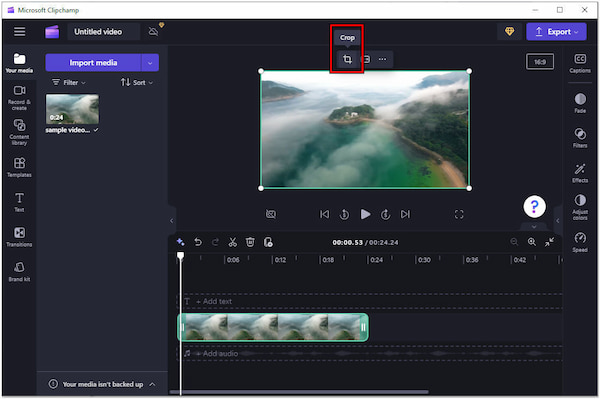Open the Fade panel
Viewport: 600px width, 399px height.
click(x=580, y=103)
